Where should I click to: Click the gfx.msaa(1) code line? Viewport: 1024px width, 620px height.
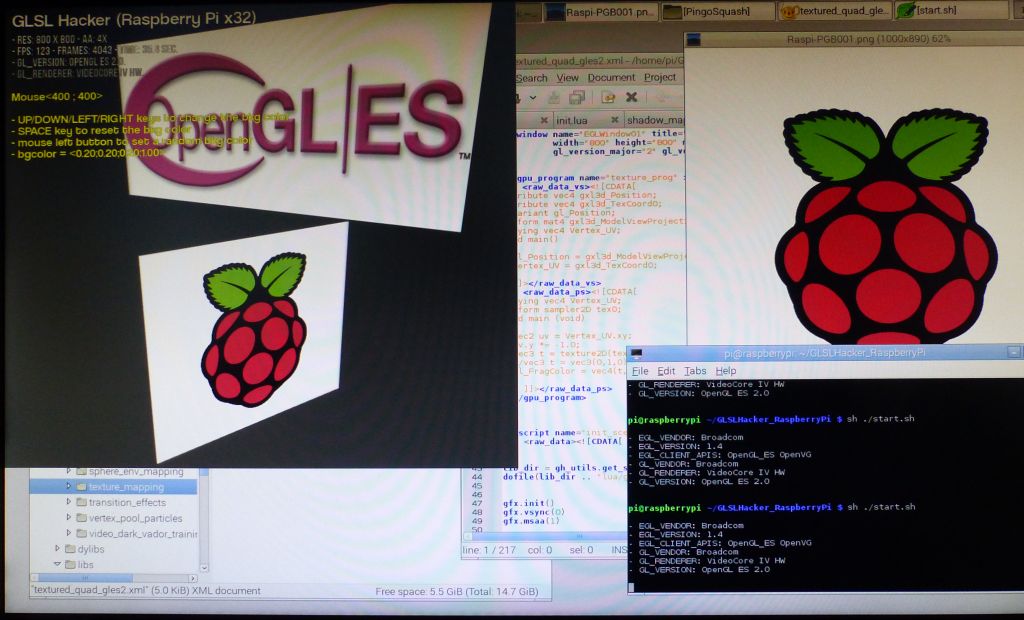[x=531, y=521]
